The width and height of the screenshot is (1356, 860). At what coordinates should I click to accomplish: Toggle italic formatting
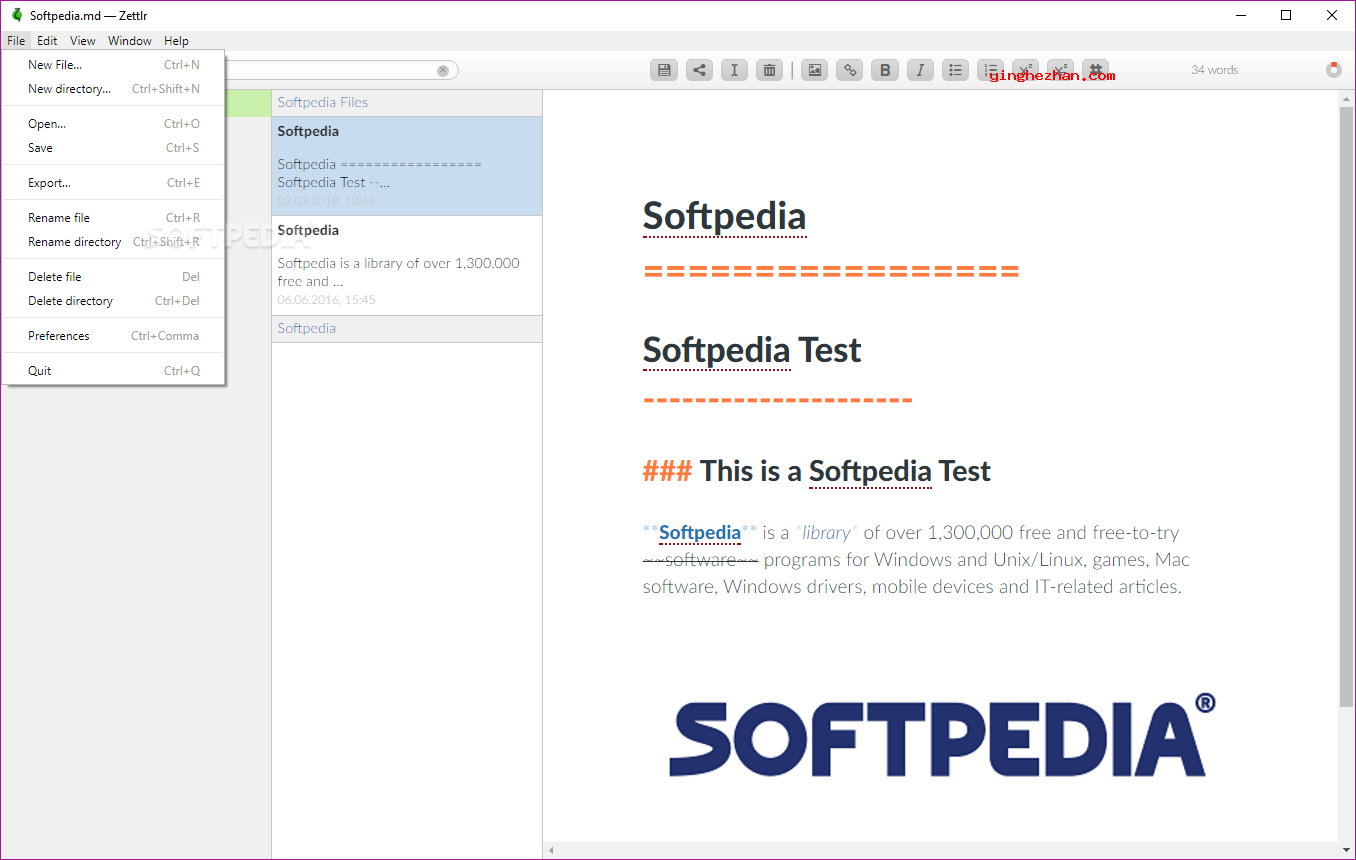tap(920, 70)
